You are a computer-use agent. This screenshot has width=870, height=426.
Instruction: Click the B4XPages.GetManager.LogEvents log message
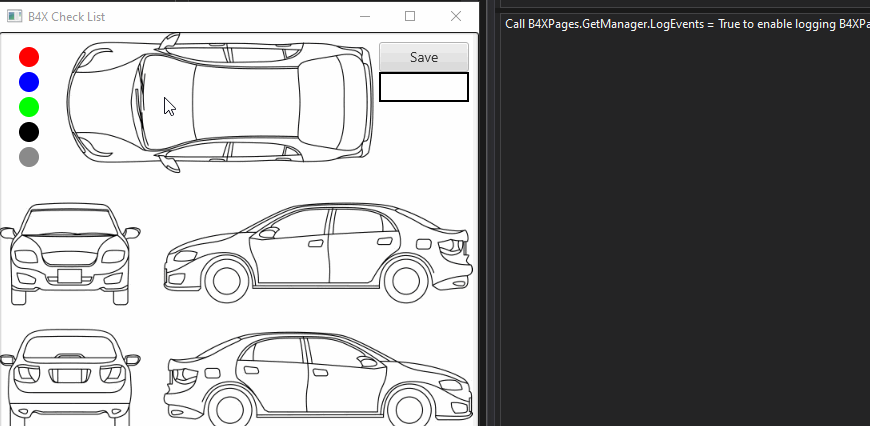click(687, 24)
